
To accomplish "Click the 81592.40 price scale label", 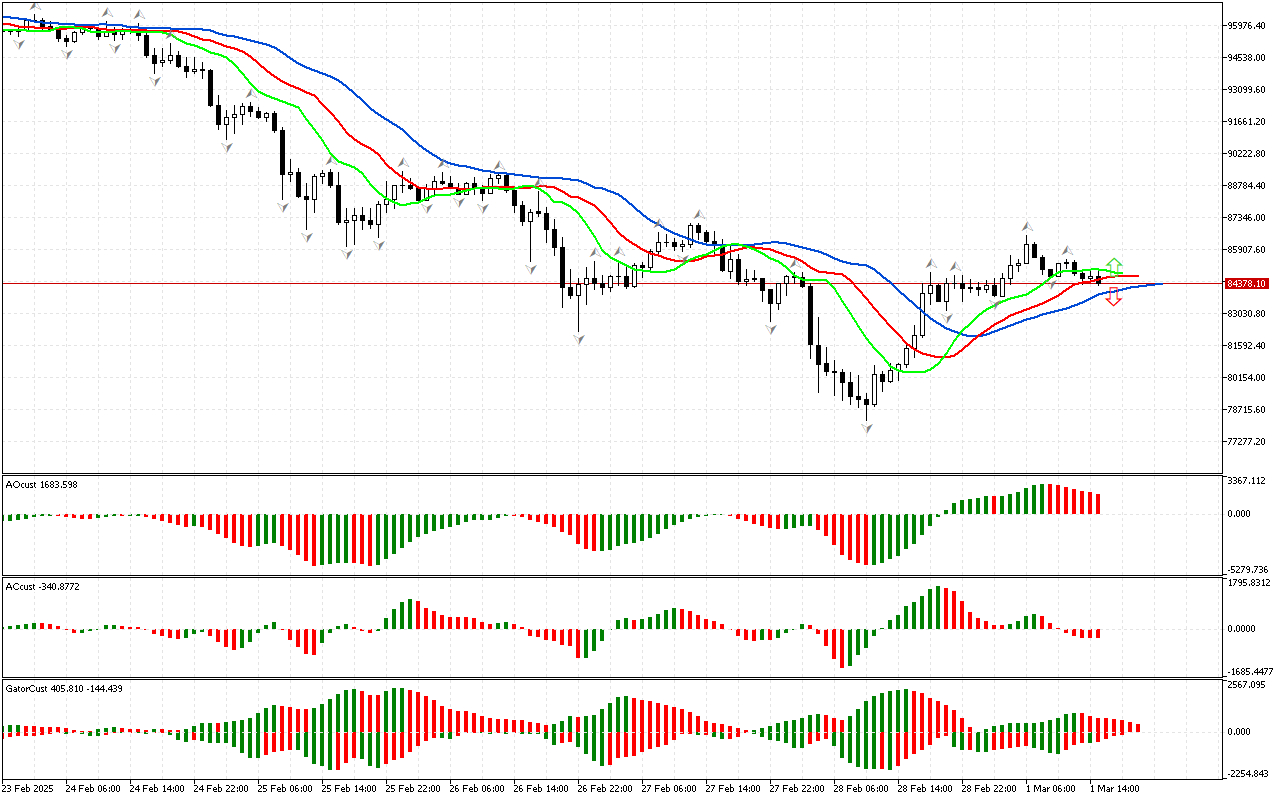I will click(x=1246, y=346).
